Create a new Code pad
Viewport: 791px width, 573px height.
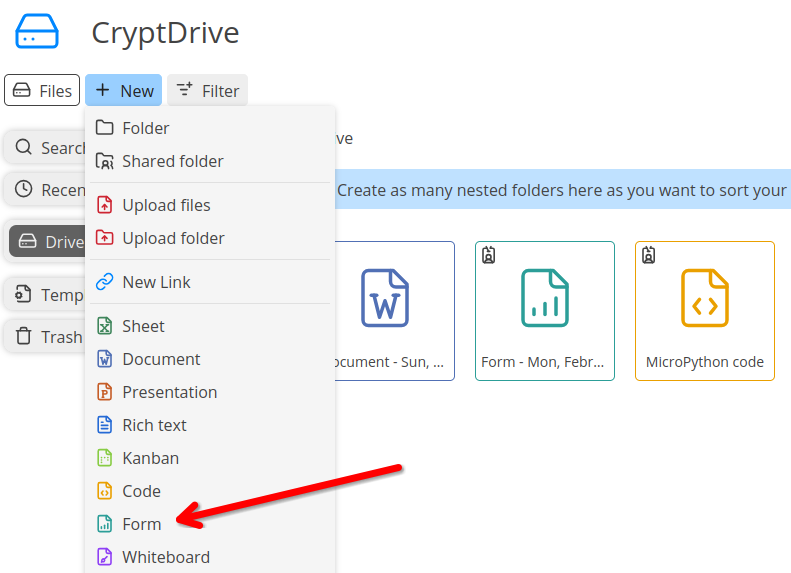point(210,491)
